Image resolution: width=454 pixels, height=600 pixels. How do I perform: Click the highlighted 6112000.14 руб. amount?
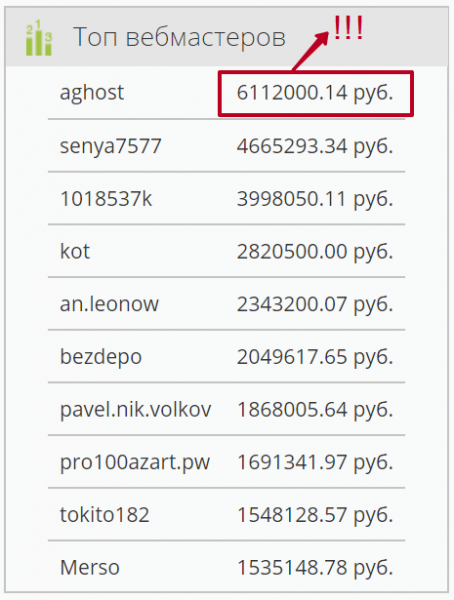315,93
